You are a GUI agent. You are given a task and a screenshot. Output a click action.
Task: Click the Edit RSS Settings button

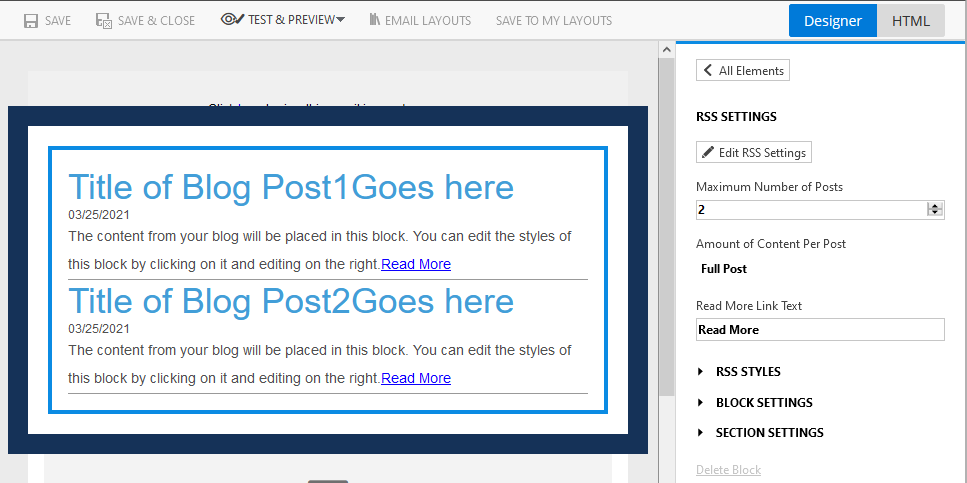point(754,152)
